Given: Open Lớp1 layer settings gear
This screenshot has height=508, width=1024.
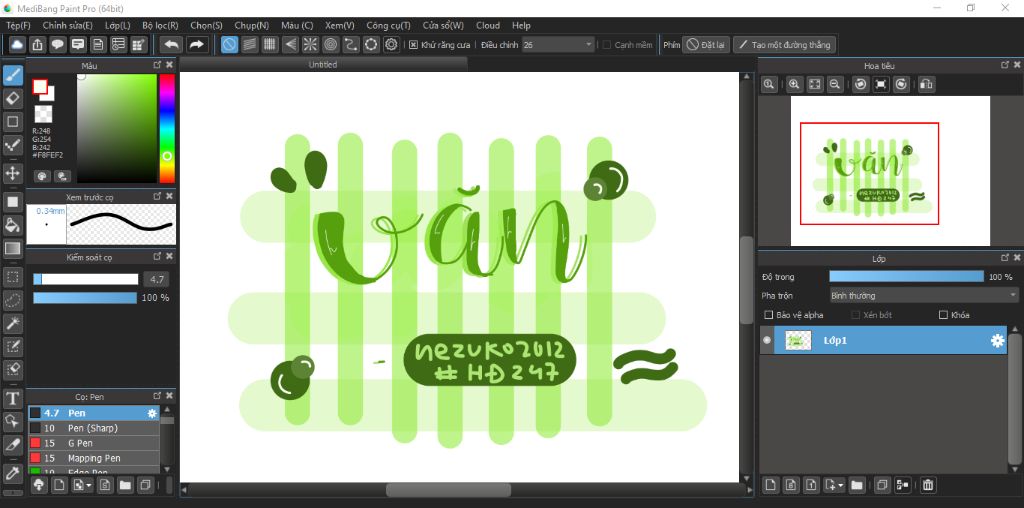Looking at the screenshot, I should pos(997,341).
